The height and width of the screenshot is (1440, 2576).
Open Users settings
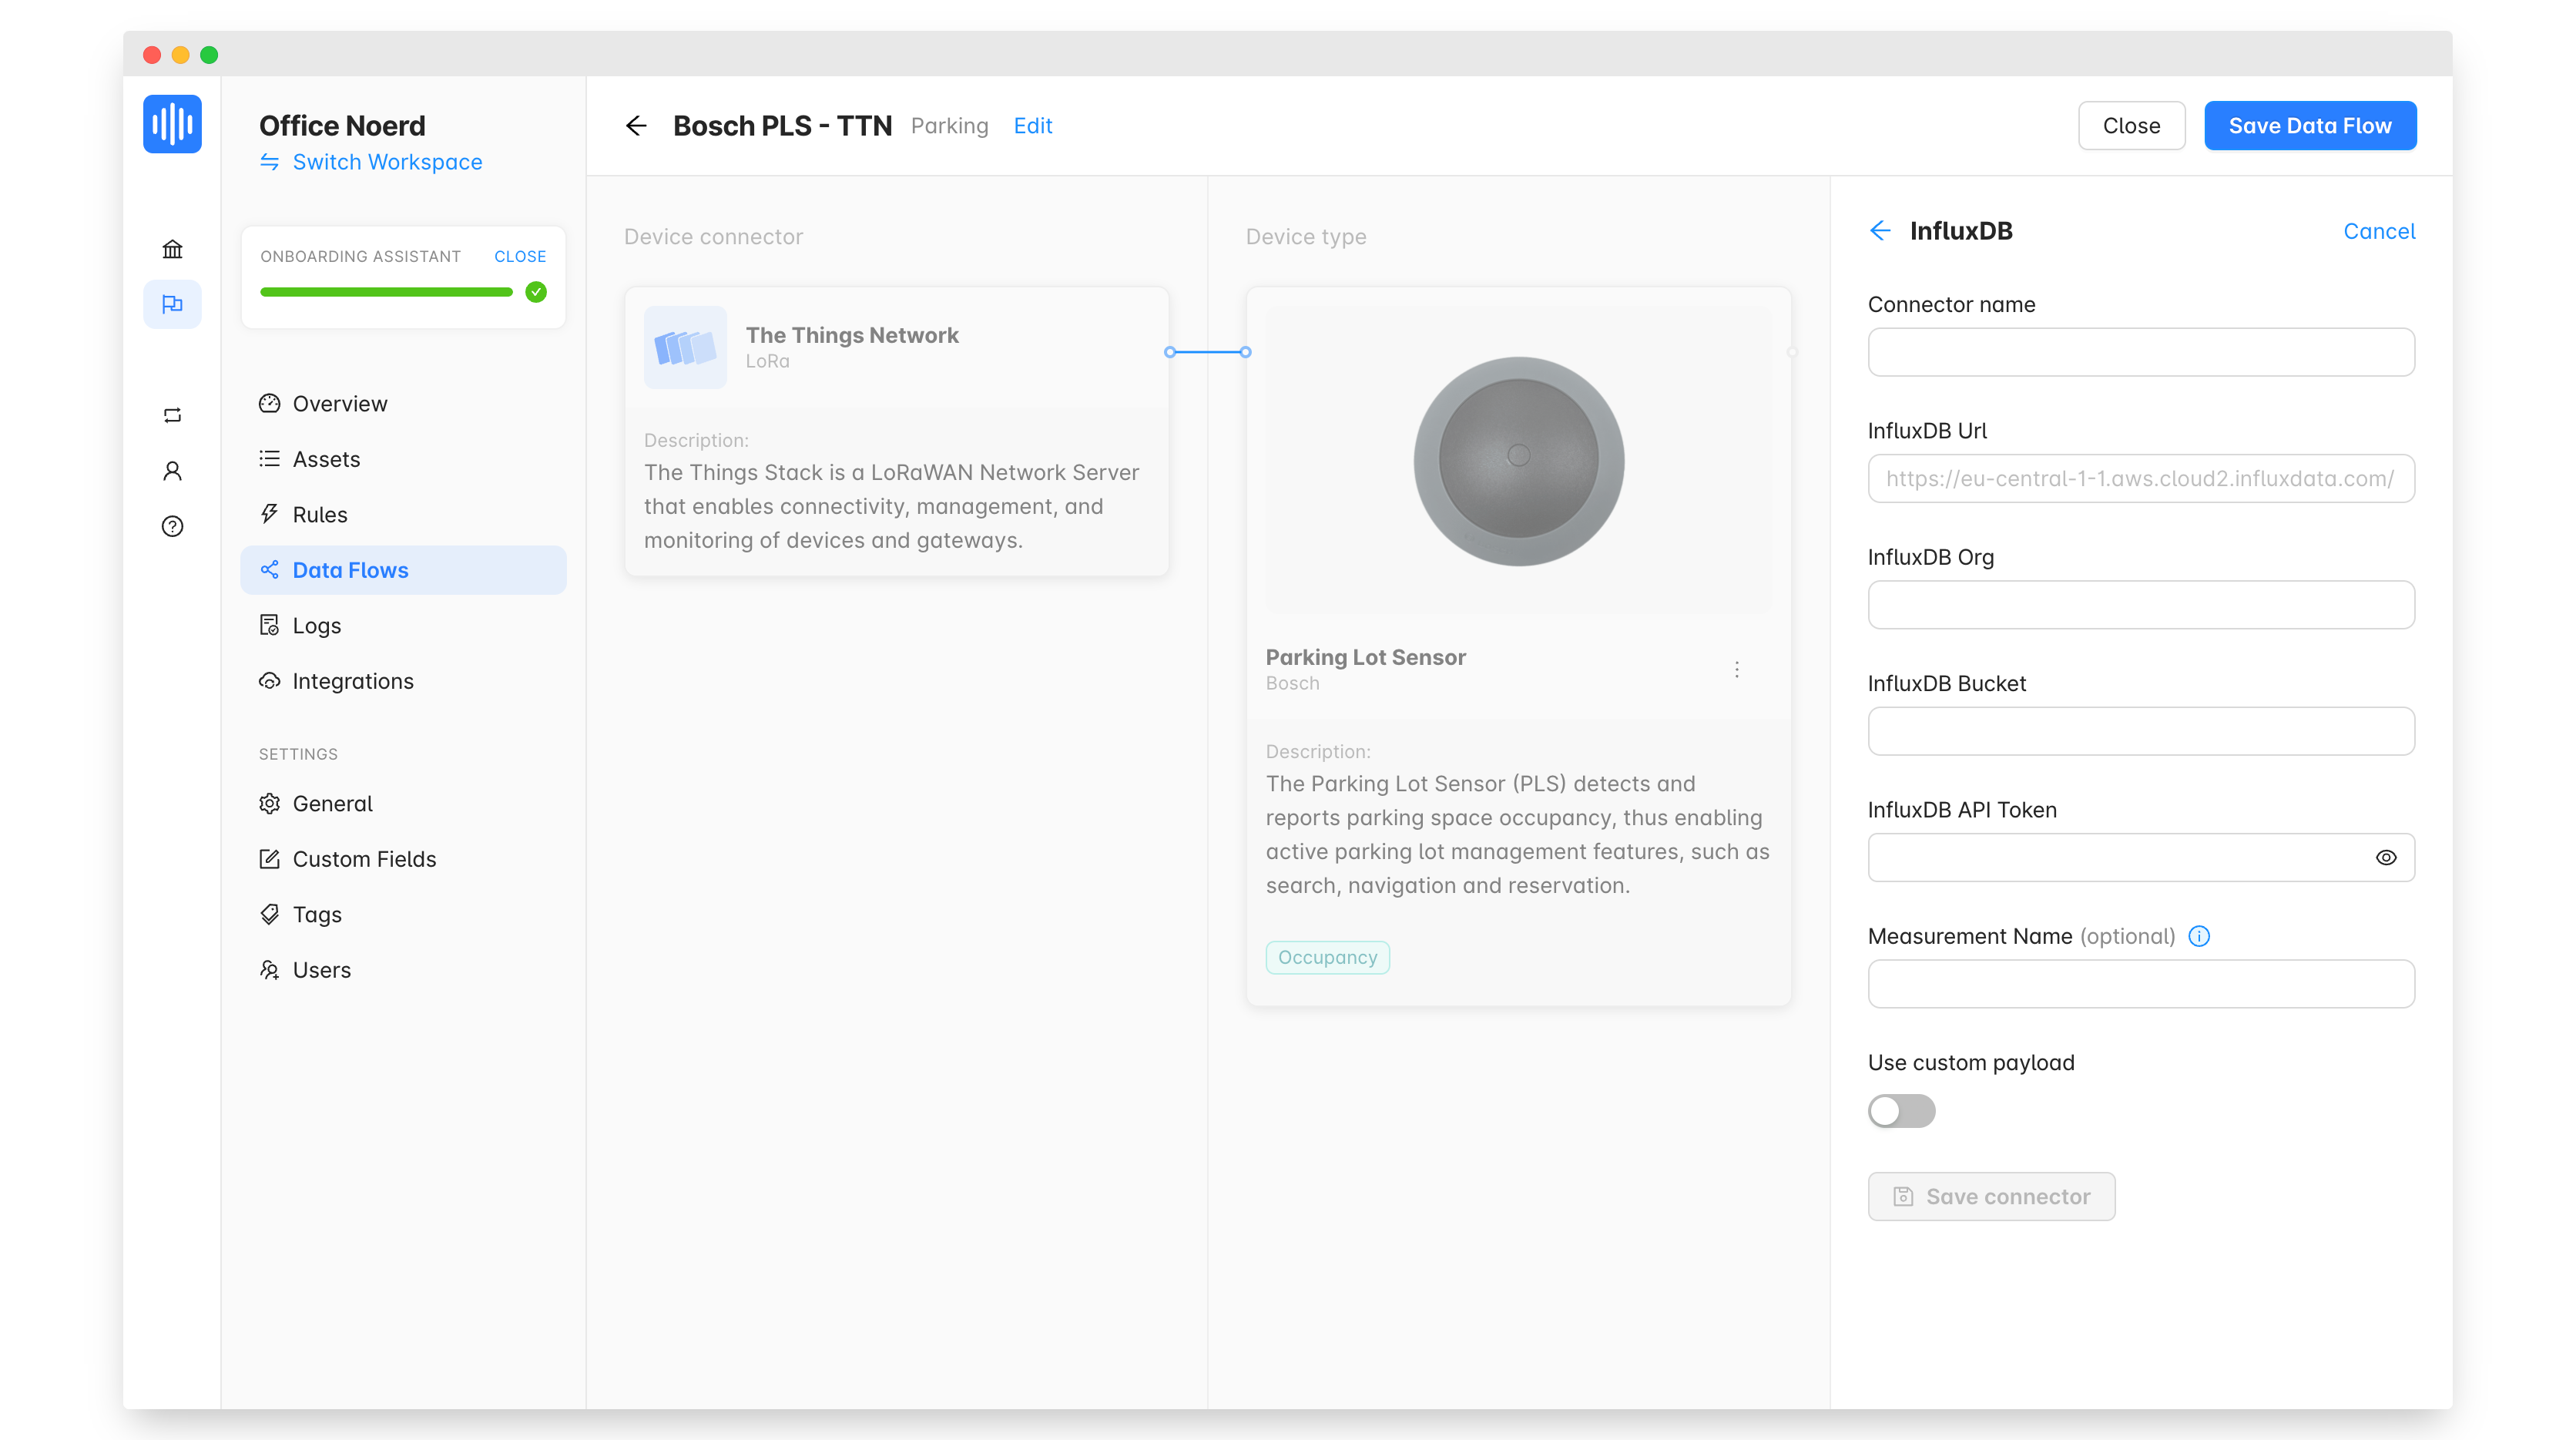pyautogui.click(x=403, y=970)
